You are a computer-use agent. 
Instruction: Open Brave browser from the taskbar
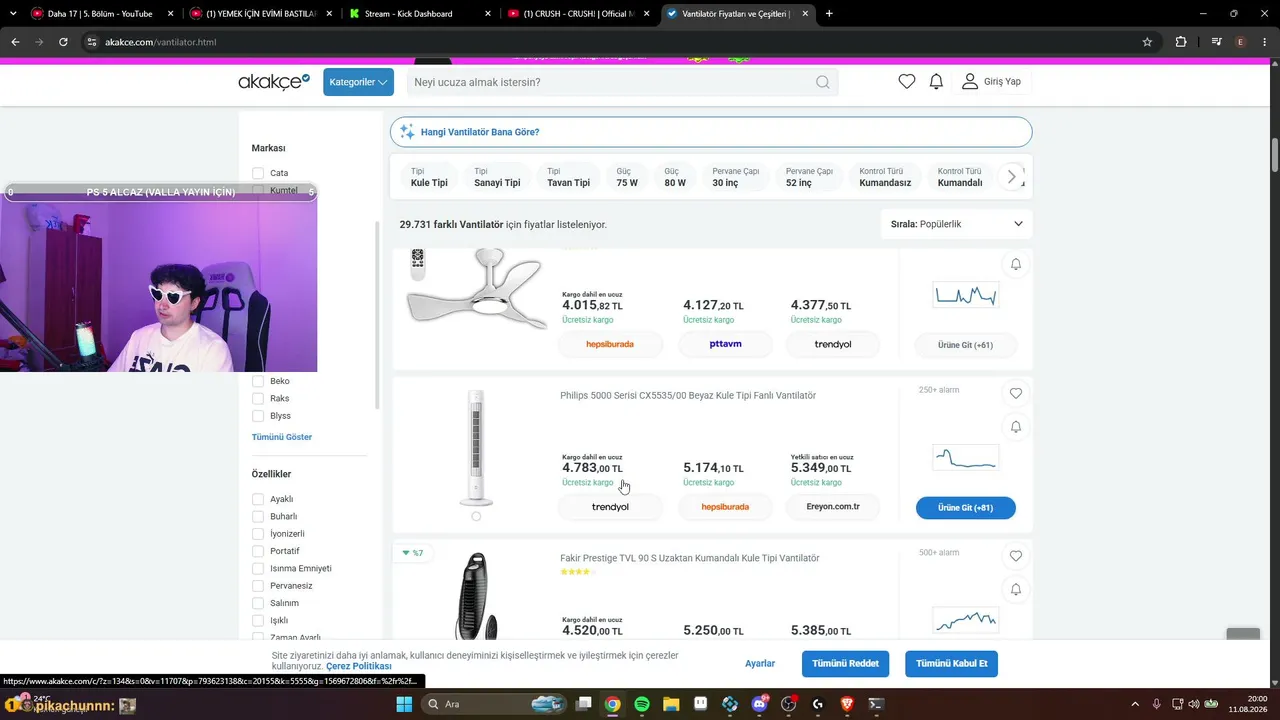(x=847, y=704)
